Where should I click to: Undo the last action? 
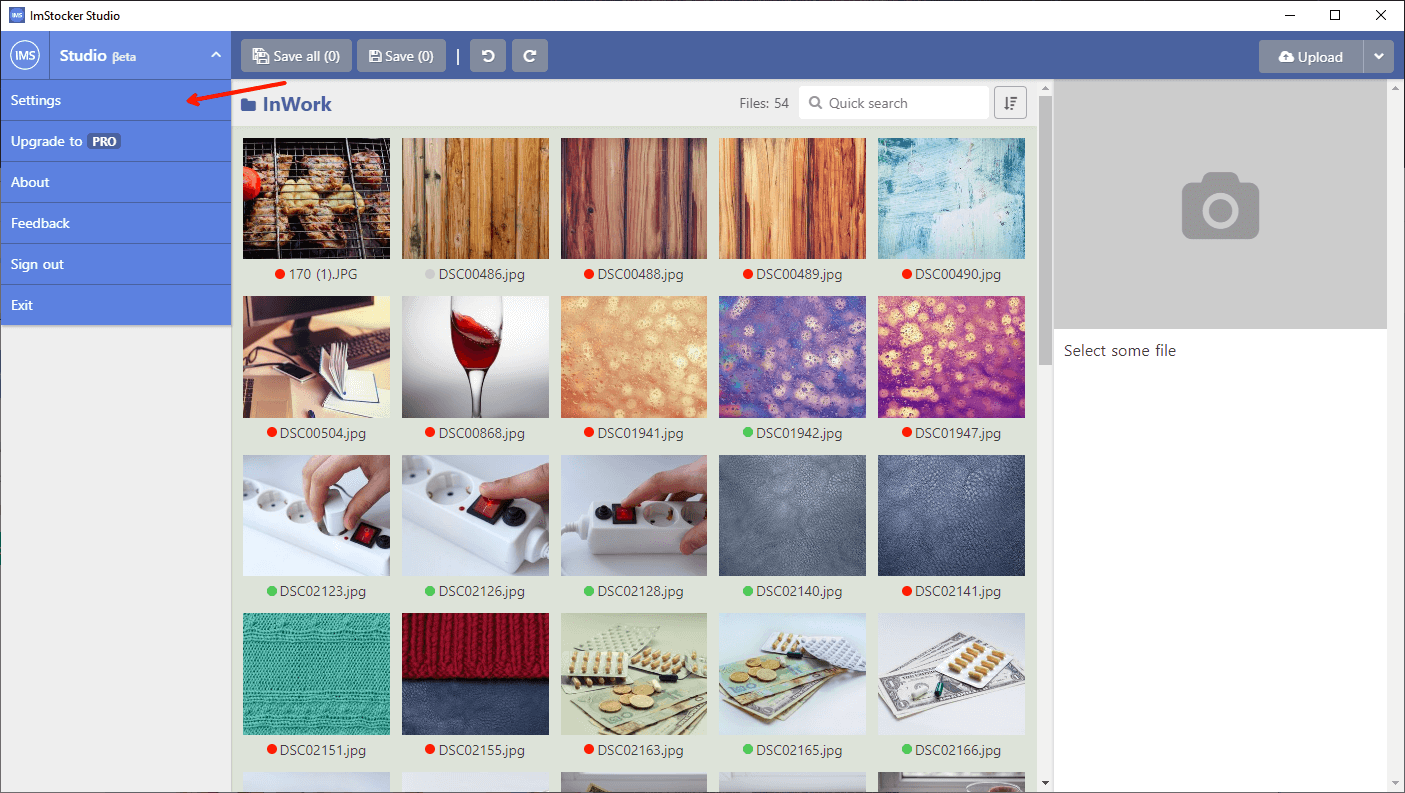(x=488, y=56)
